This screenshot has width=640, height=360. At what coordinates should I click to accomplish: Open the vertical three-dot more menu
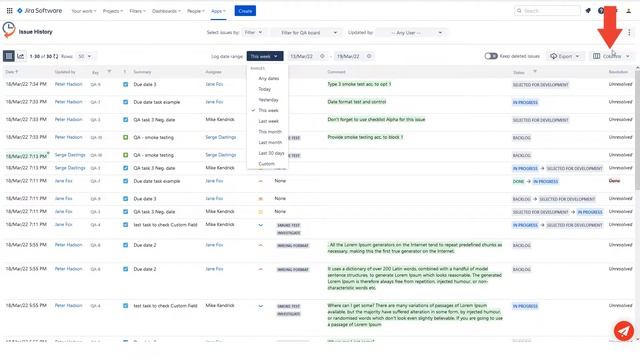629,32
